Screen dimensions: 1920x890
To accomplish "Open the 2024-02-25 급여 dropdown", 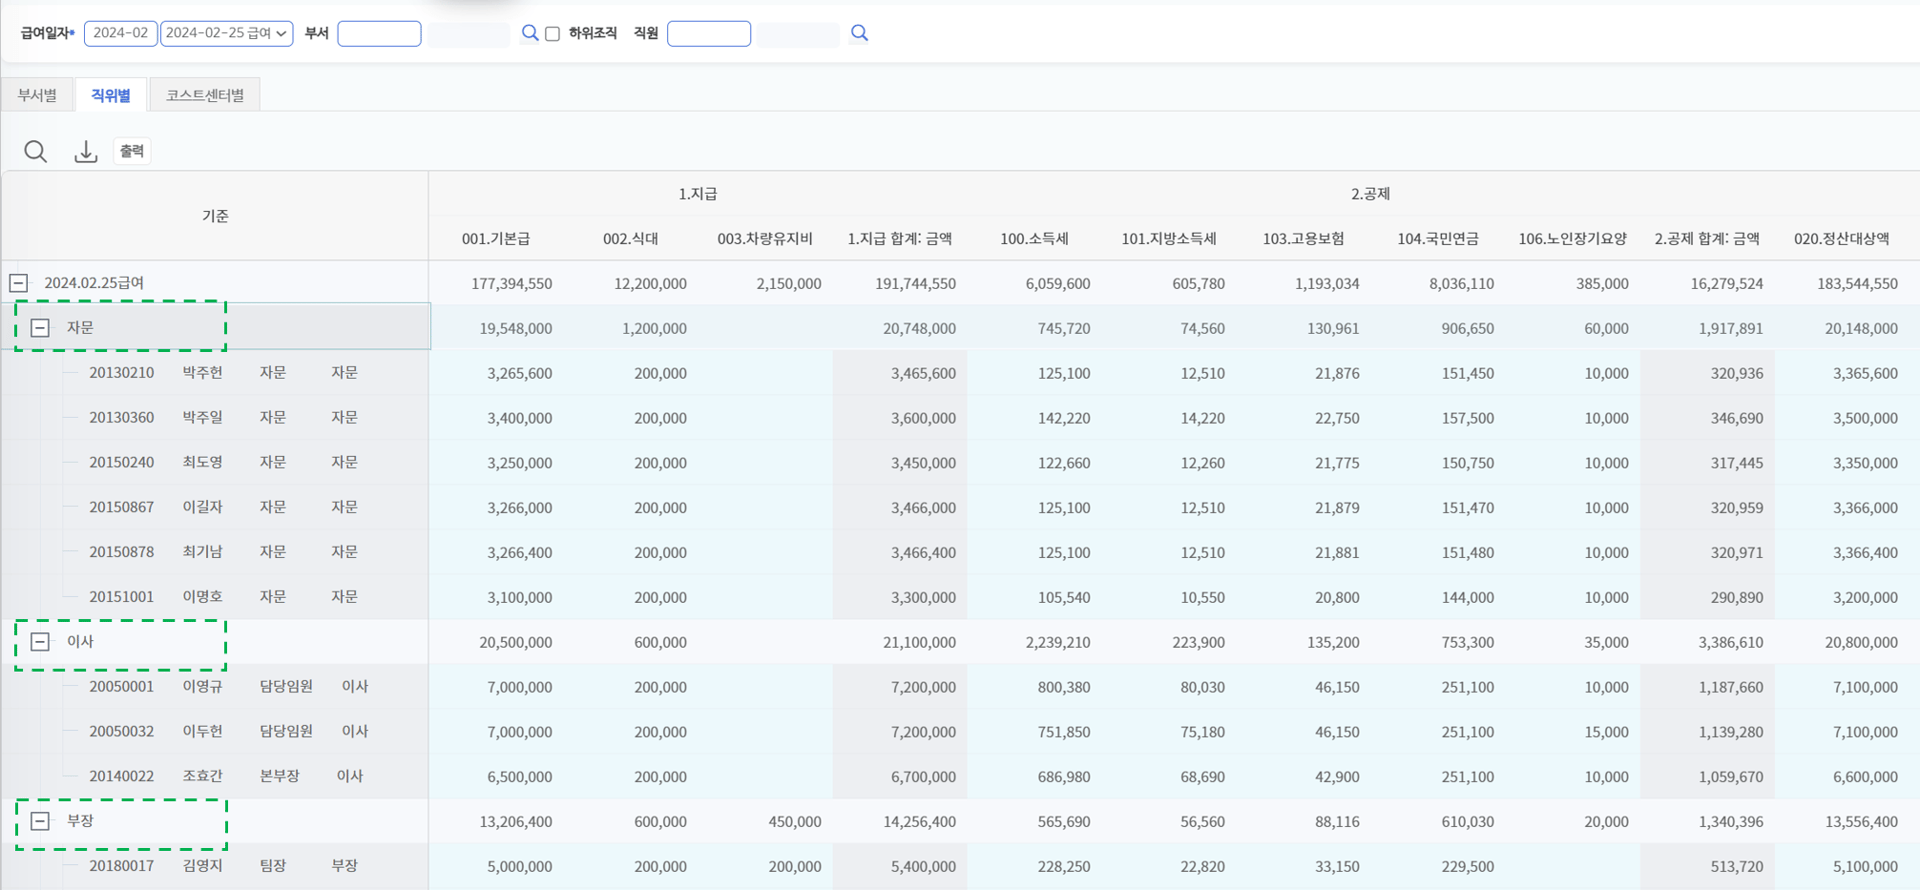I will click(x=227, y=33).
